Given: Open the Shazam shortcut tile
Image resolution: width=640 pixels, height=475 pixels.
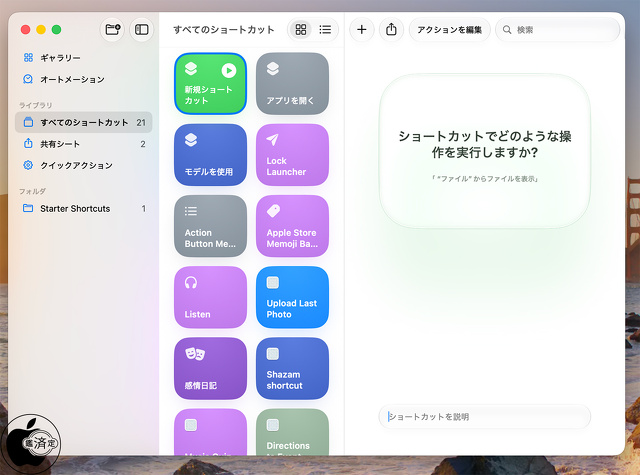Looking at the screenshot, I should [292, 368].
